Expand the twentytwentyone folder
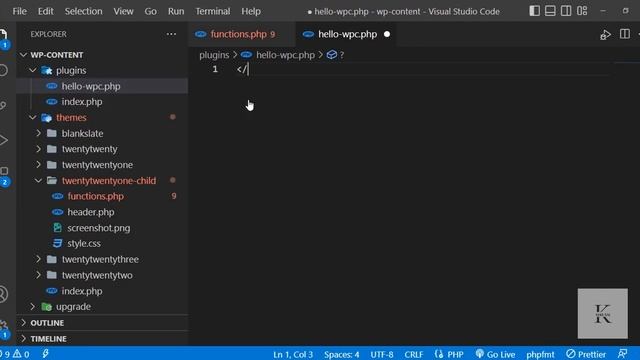The image size is (640, 360). (x=38, y=165)
